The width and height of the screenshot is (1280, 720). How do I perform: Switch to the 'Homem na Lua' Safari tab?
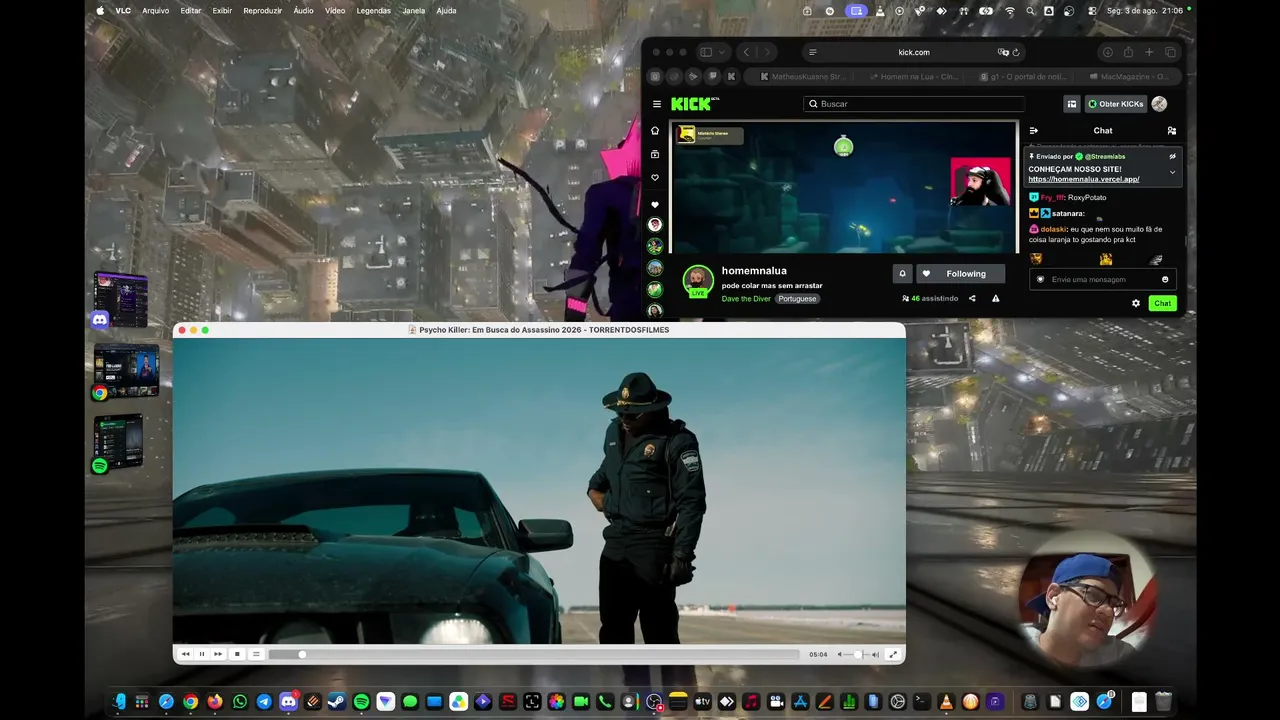click(x=913, y=76)
